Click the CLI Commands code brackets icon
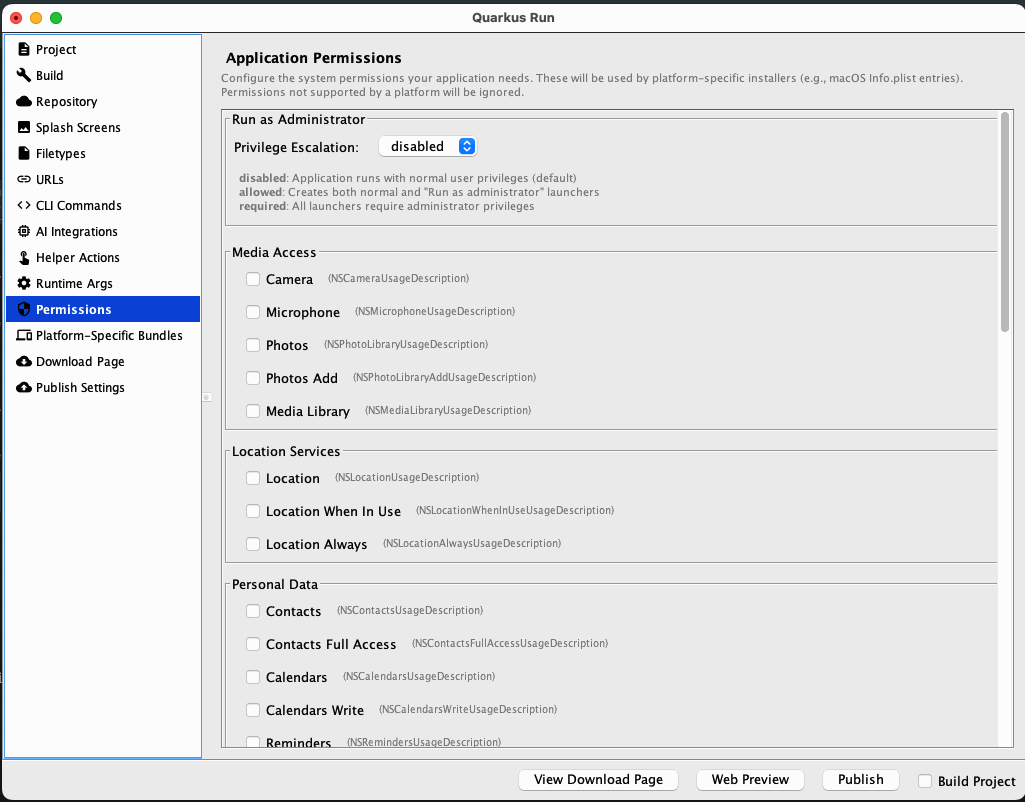This screenshot has height=802, width=1025. 24,205
